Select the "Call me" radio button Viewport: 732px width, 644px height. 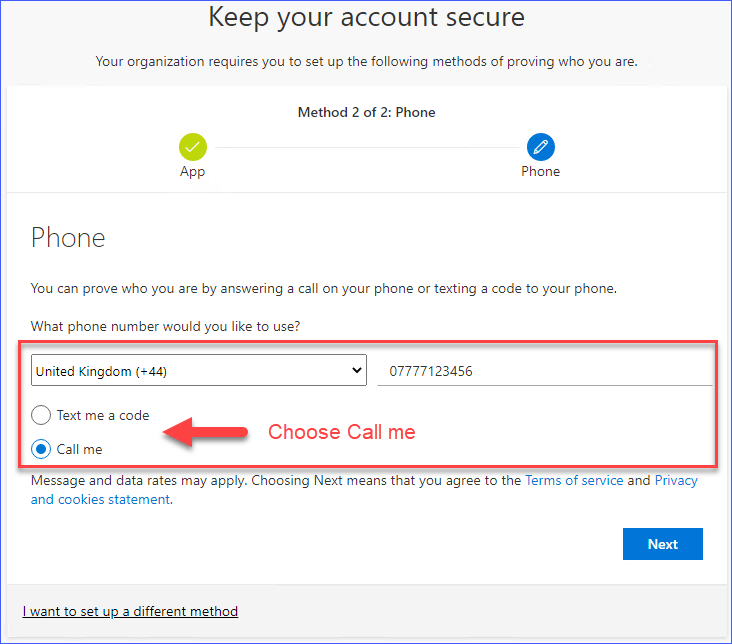[41, 449]
